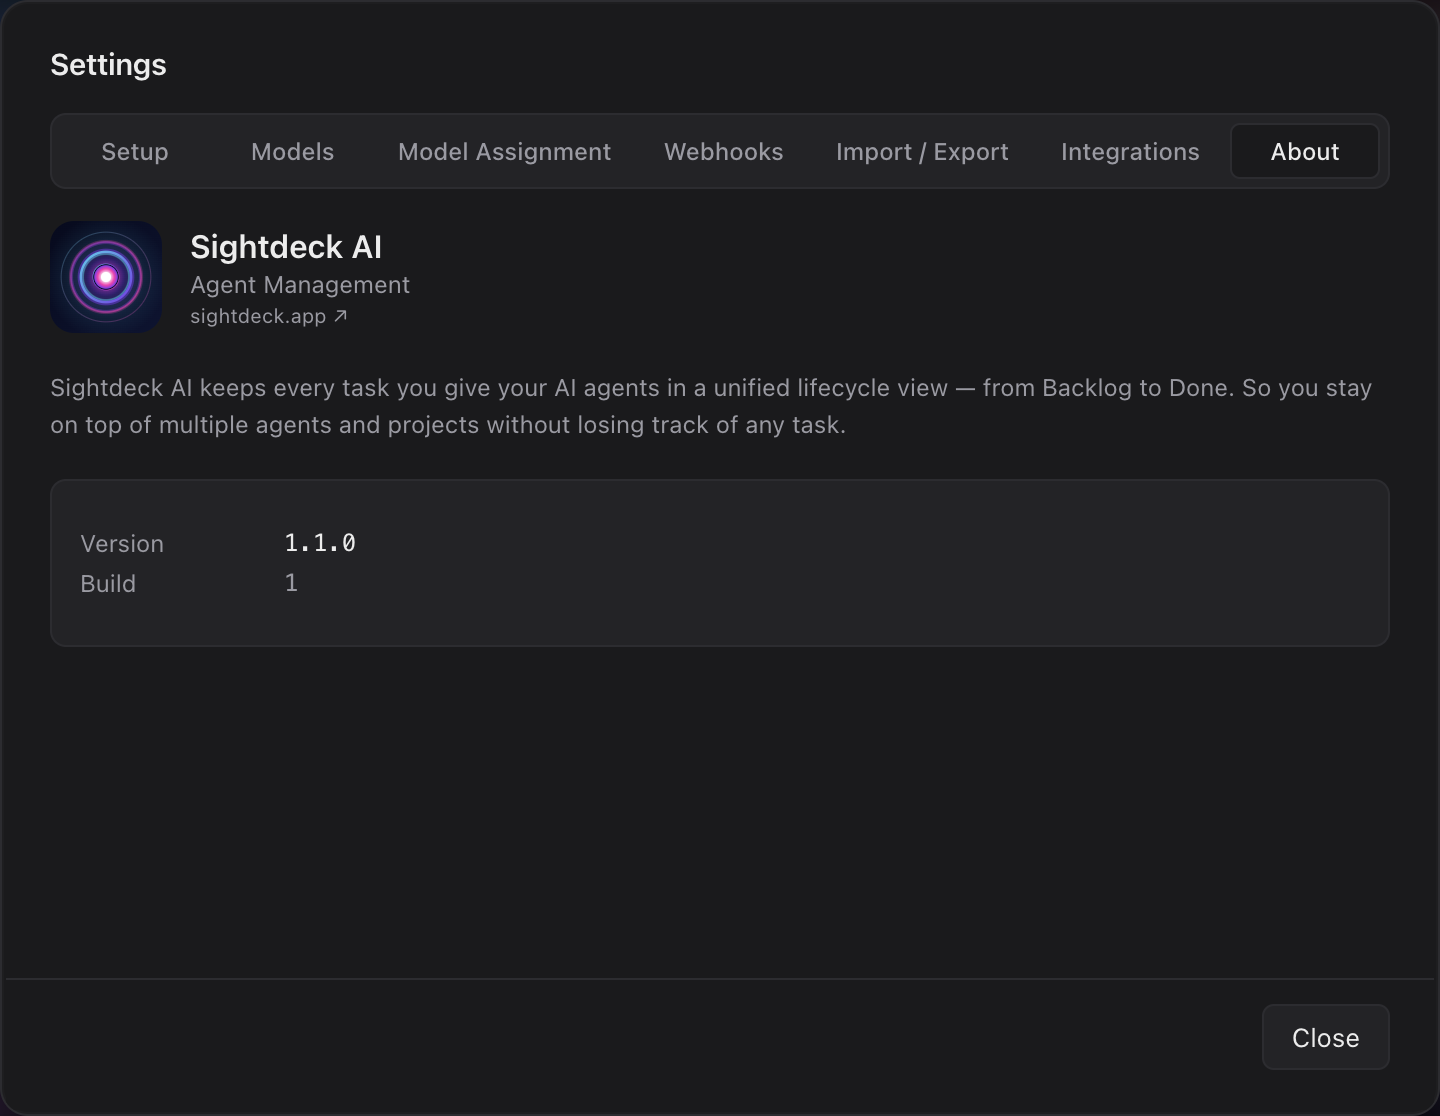Click the Build label
1440x1116 pixels.
click(x=108, y=584)
